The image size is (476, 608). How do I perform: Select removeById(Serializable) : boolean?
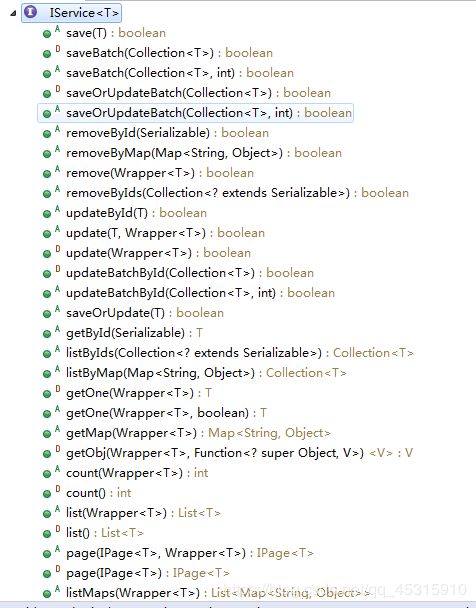click(167, 133)
